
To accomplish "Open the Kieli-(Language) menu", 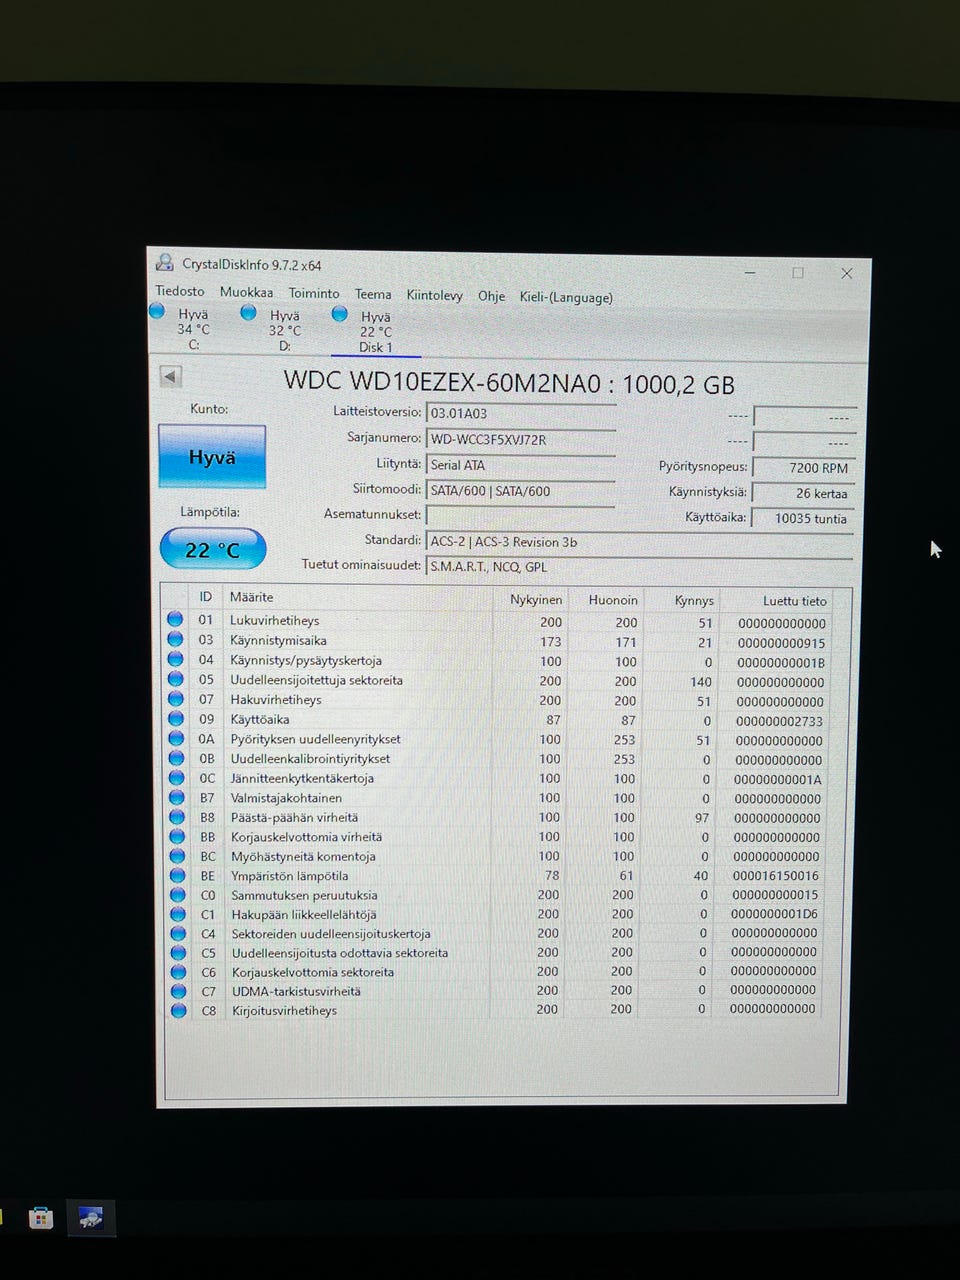I will [x=566, y=297].
